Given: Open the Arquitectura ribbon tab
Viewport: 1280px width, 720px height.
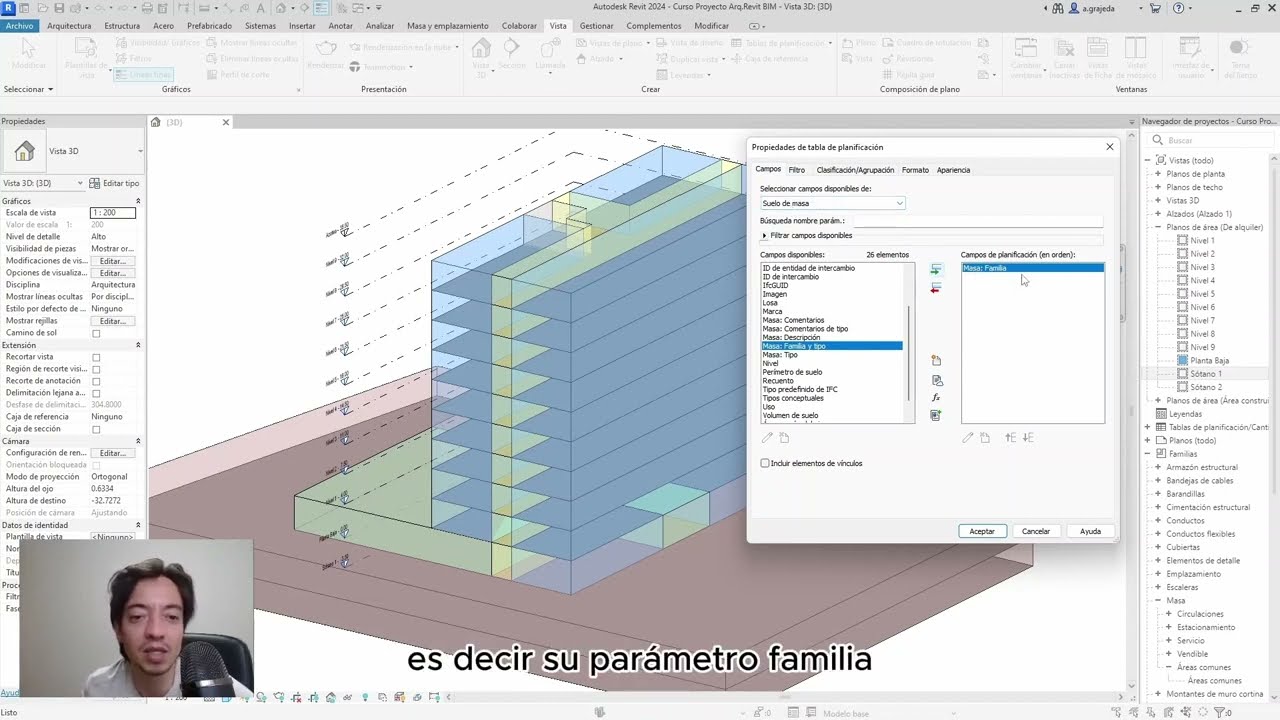Looking at the screenshot, I should pyautogui.click(x=69, y=26).
